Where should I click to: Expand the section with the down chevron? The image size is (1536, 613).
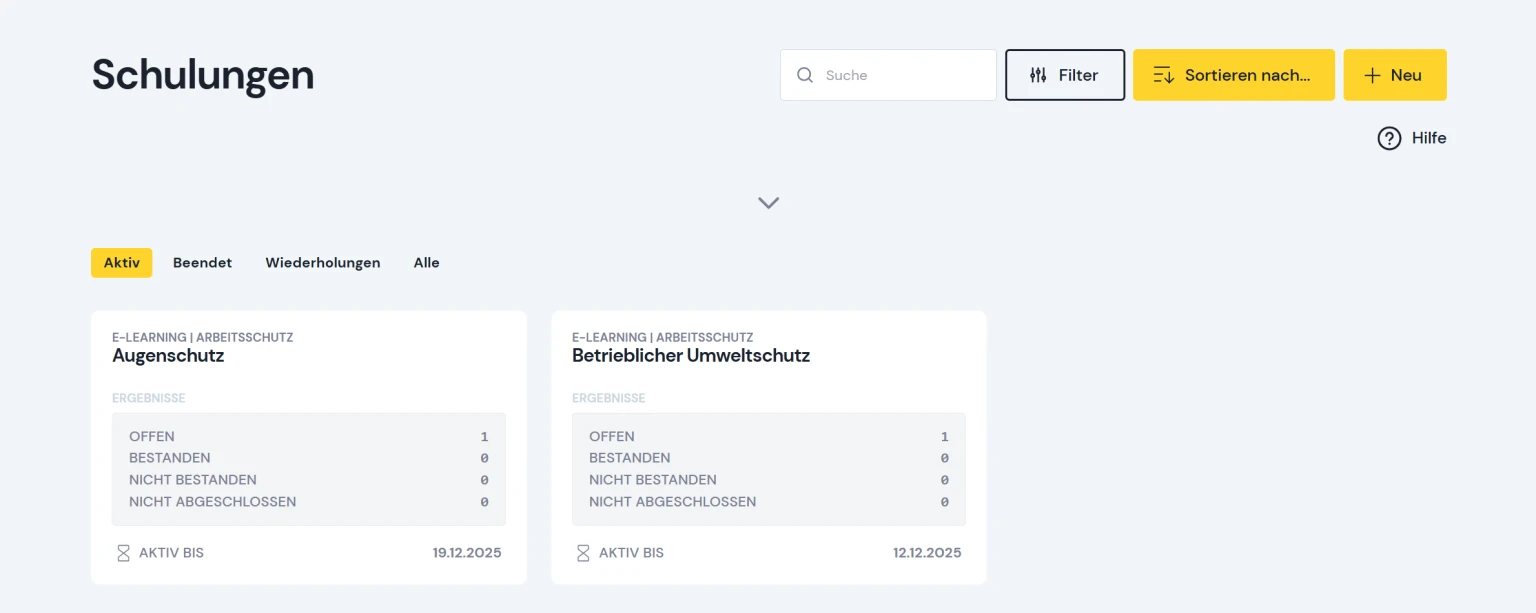[768, 202]
